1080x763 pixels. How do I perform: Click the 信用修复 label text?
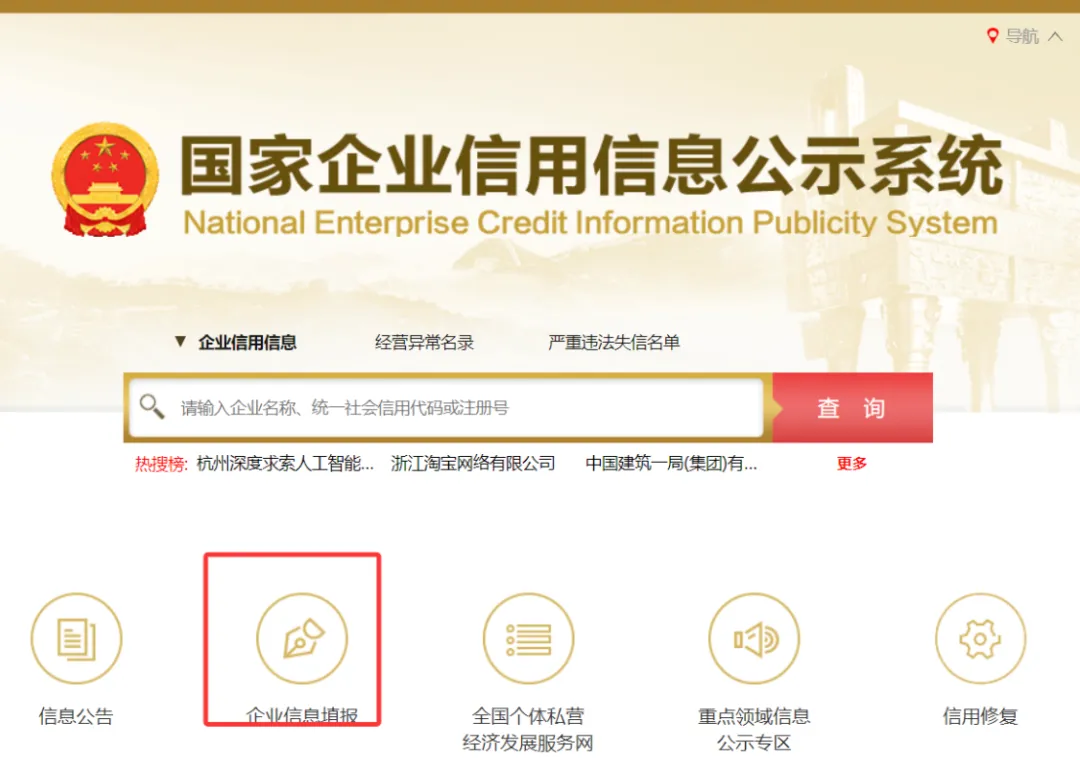pos(980,716)
